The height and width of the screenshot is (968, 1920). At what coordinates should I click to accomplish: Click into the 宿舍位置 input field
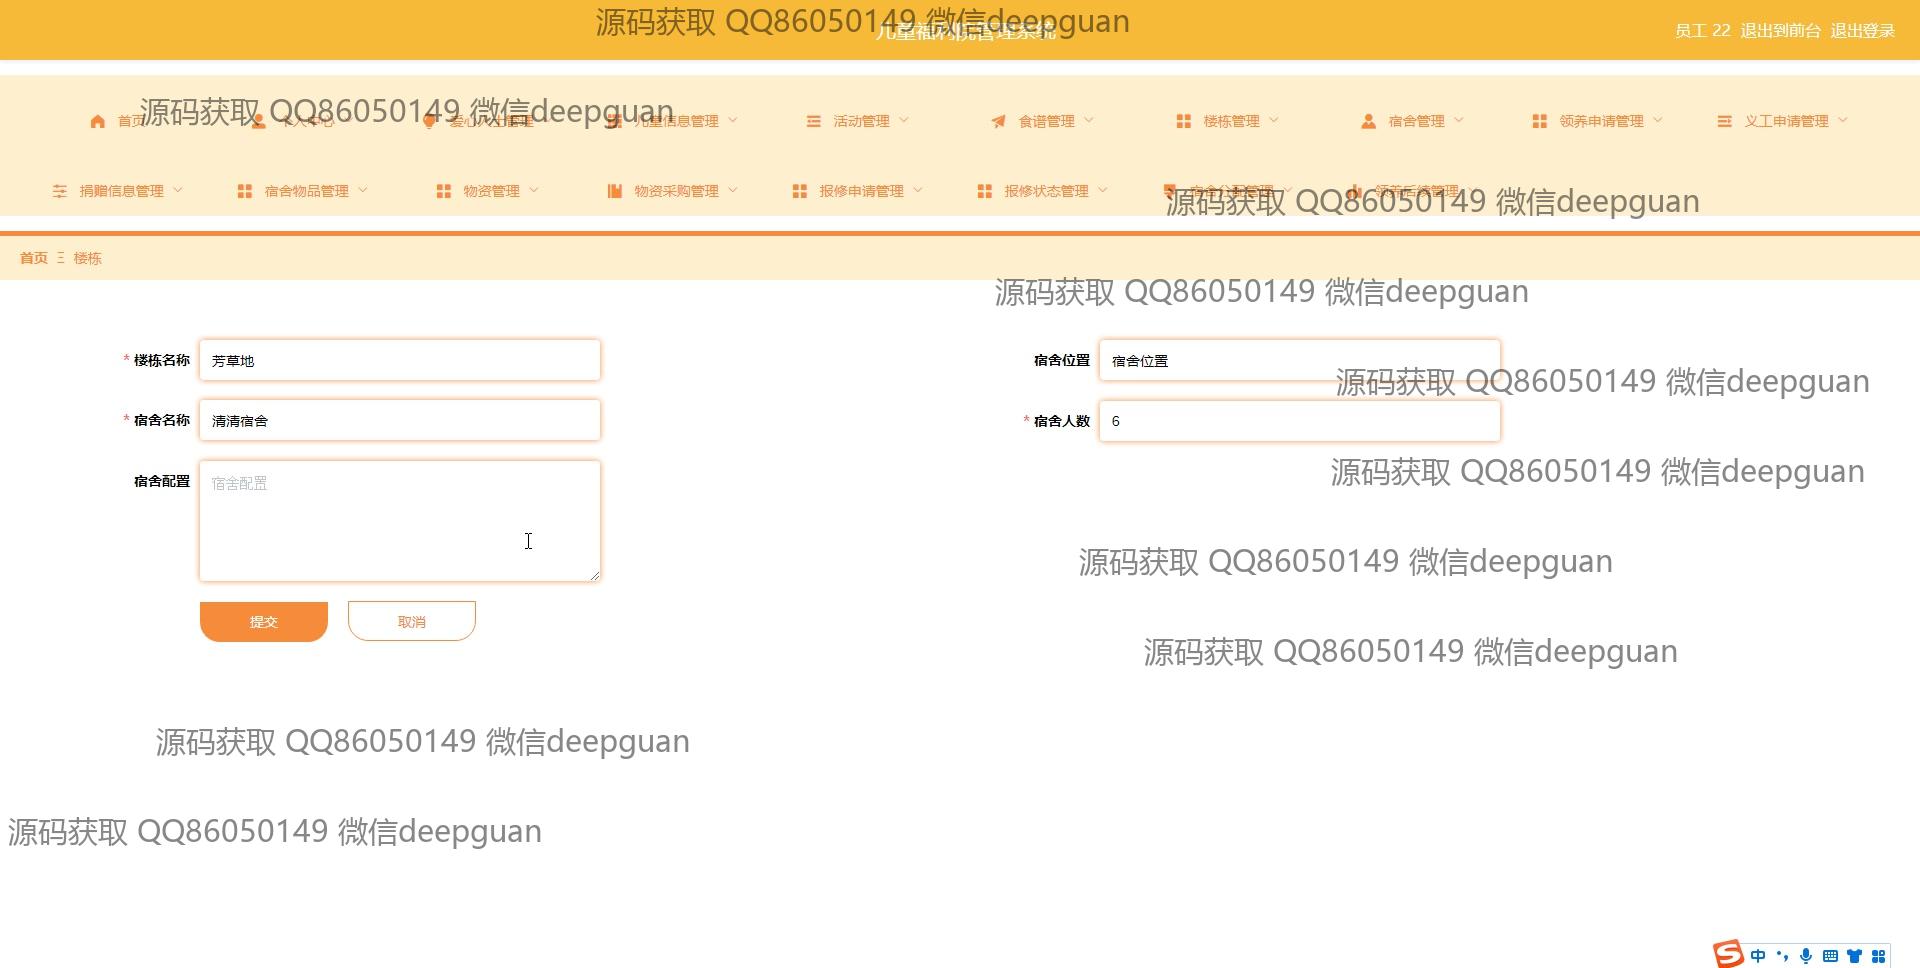click(x=1299, y=360)
